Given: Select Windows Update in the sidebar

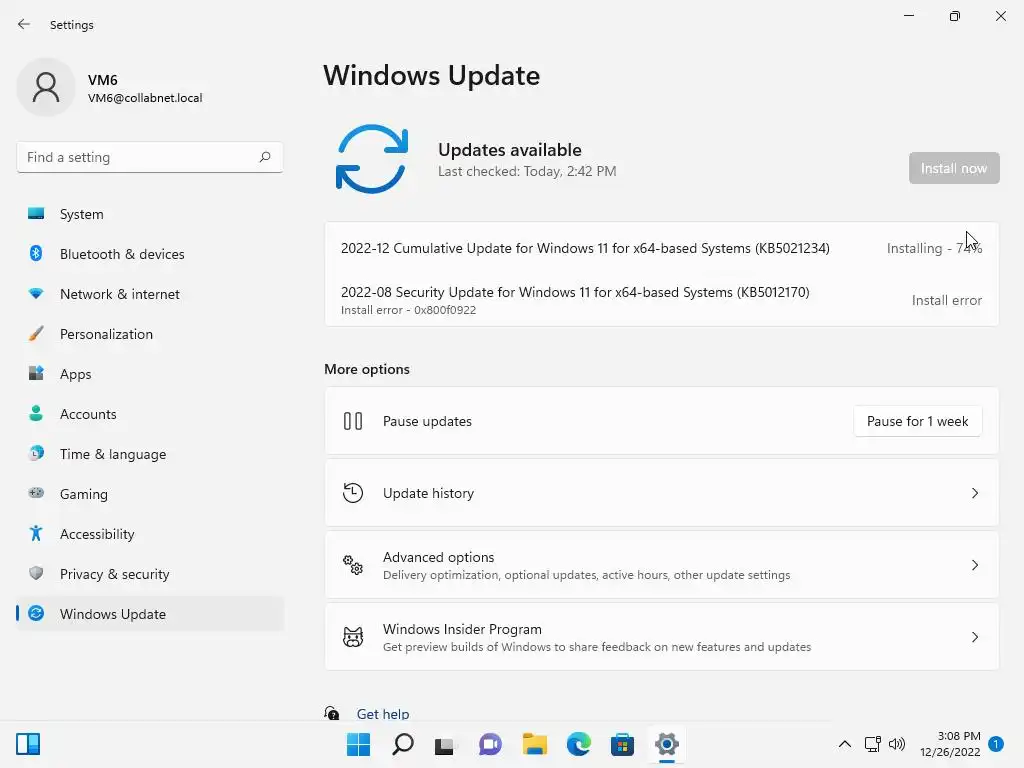Looking at the screenshot, I should (150, 614).
